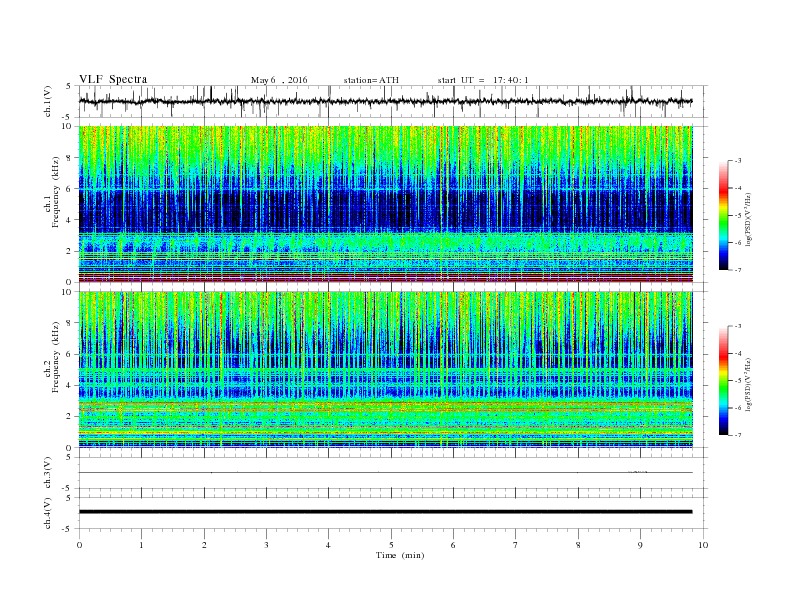The height and width of the screenshot is (612, 792).
Task: Click the 'VLF Spectra' title text
Action: (x=113, y=79)
